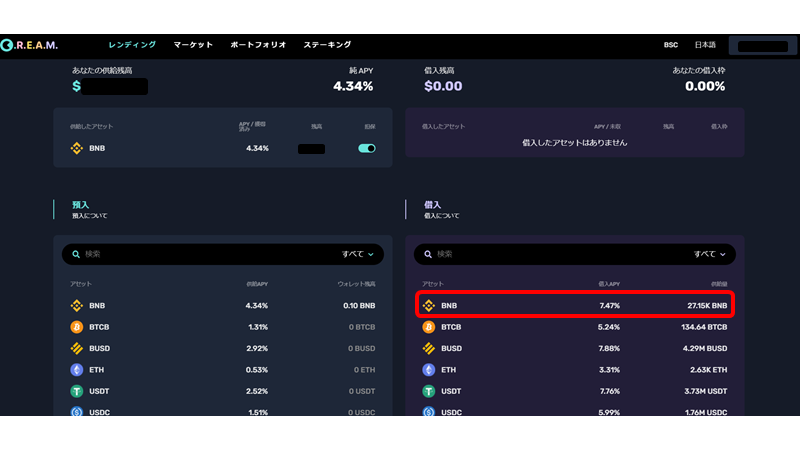Click USDT icon in borrow list
Image resolution: width=800 pixels, height=450 pixels.
(429, 391)
